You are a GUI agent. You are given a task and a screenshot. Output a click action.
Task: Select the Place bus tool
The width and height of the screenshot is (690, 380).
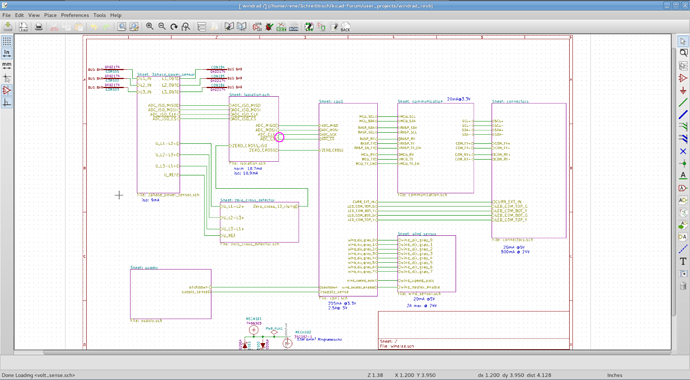point(683,115)
